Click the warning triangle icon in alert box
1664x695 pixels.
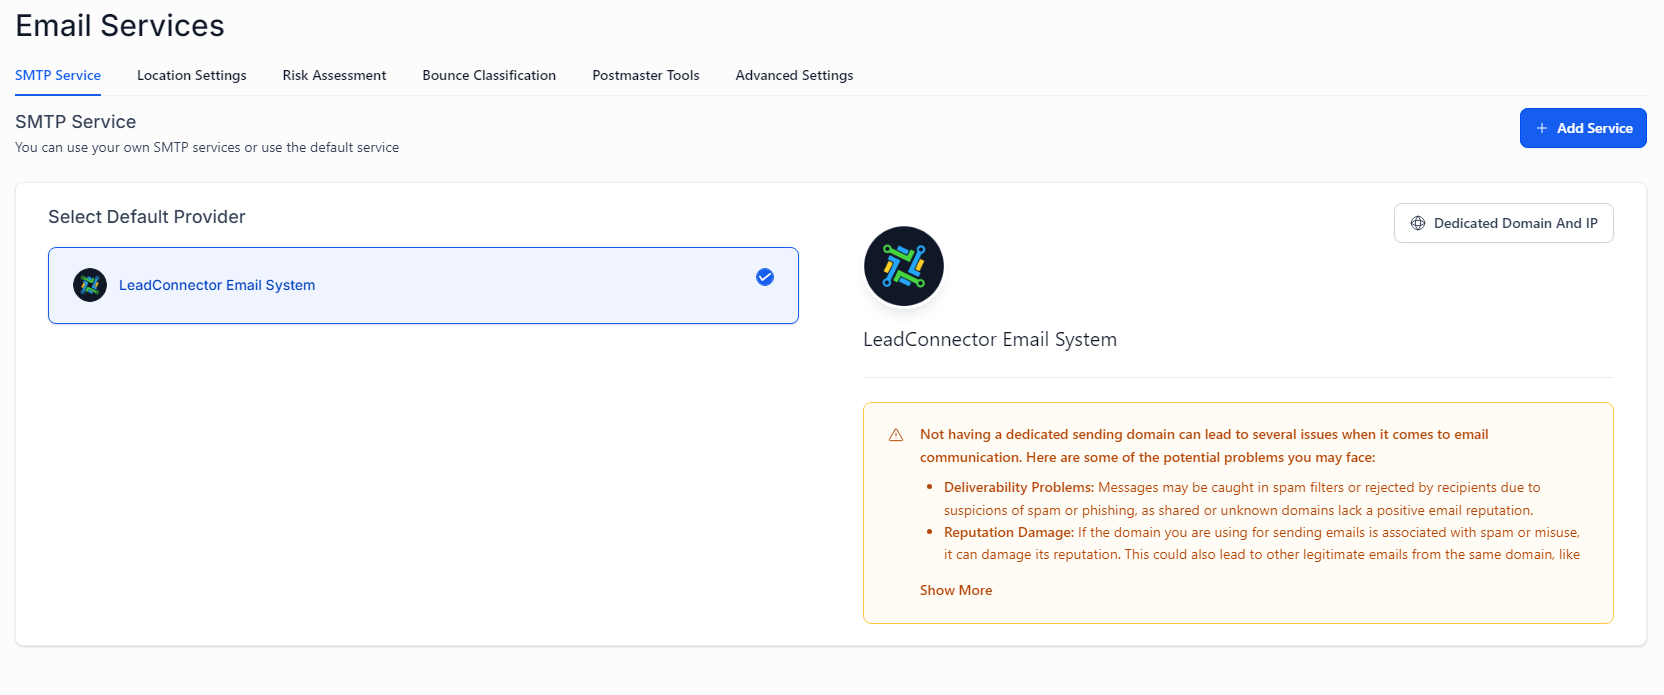point(896,435)
